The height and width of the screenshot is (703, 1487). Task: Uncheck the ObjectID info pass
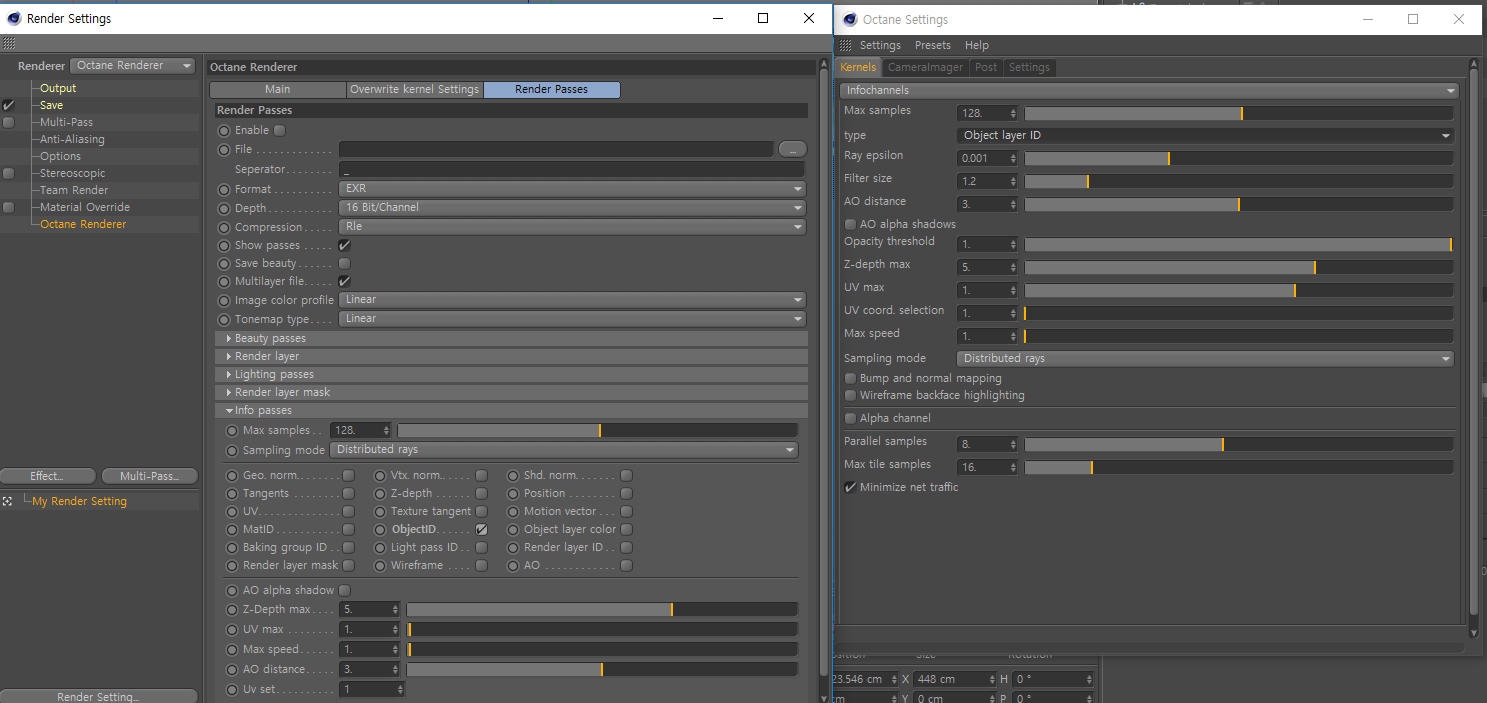point(481,529)
